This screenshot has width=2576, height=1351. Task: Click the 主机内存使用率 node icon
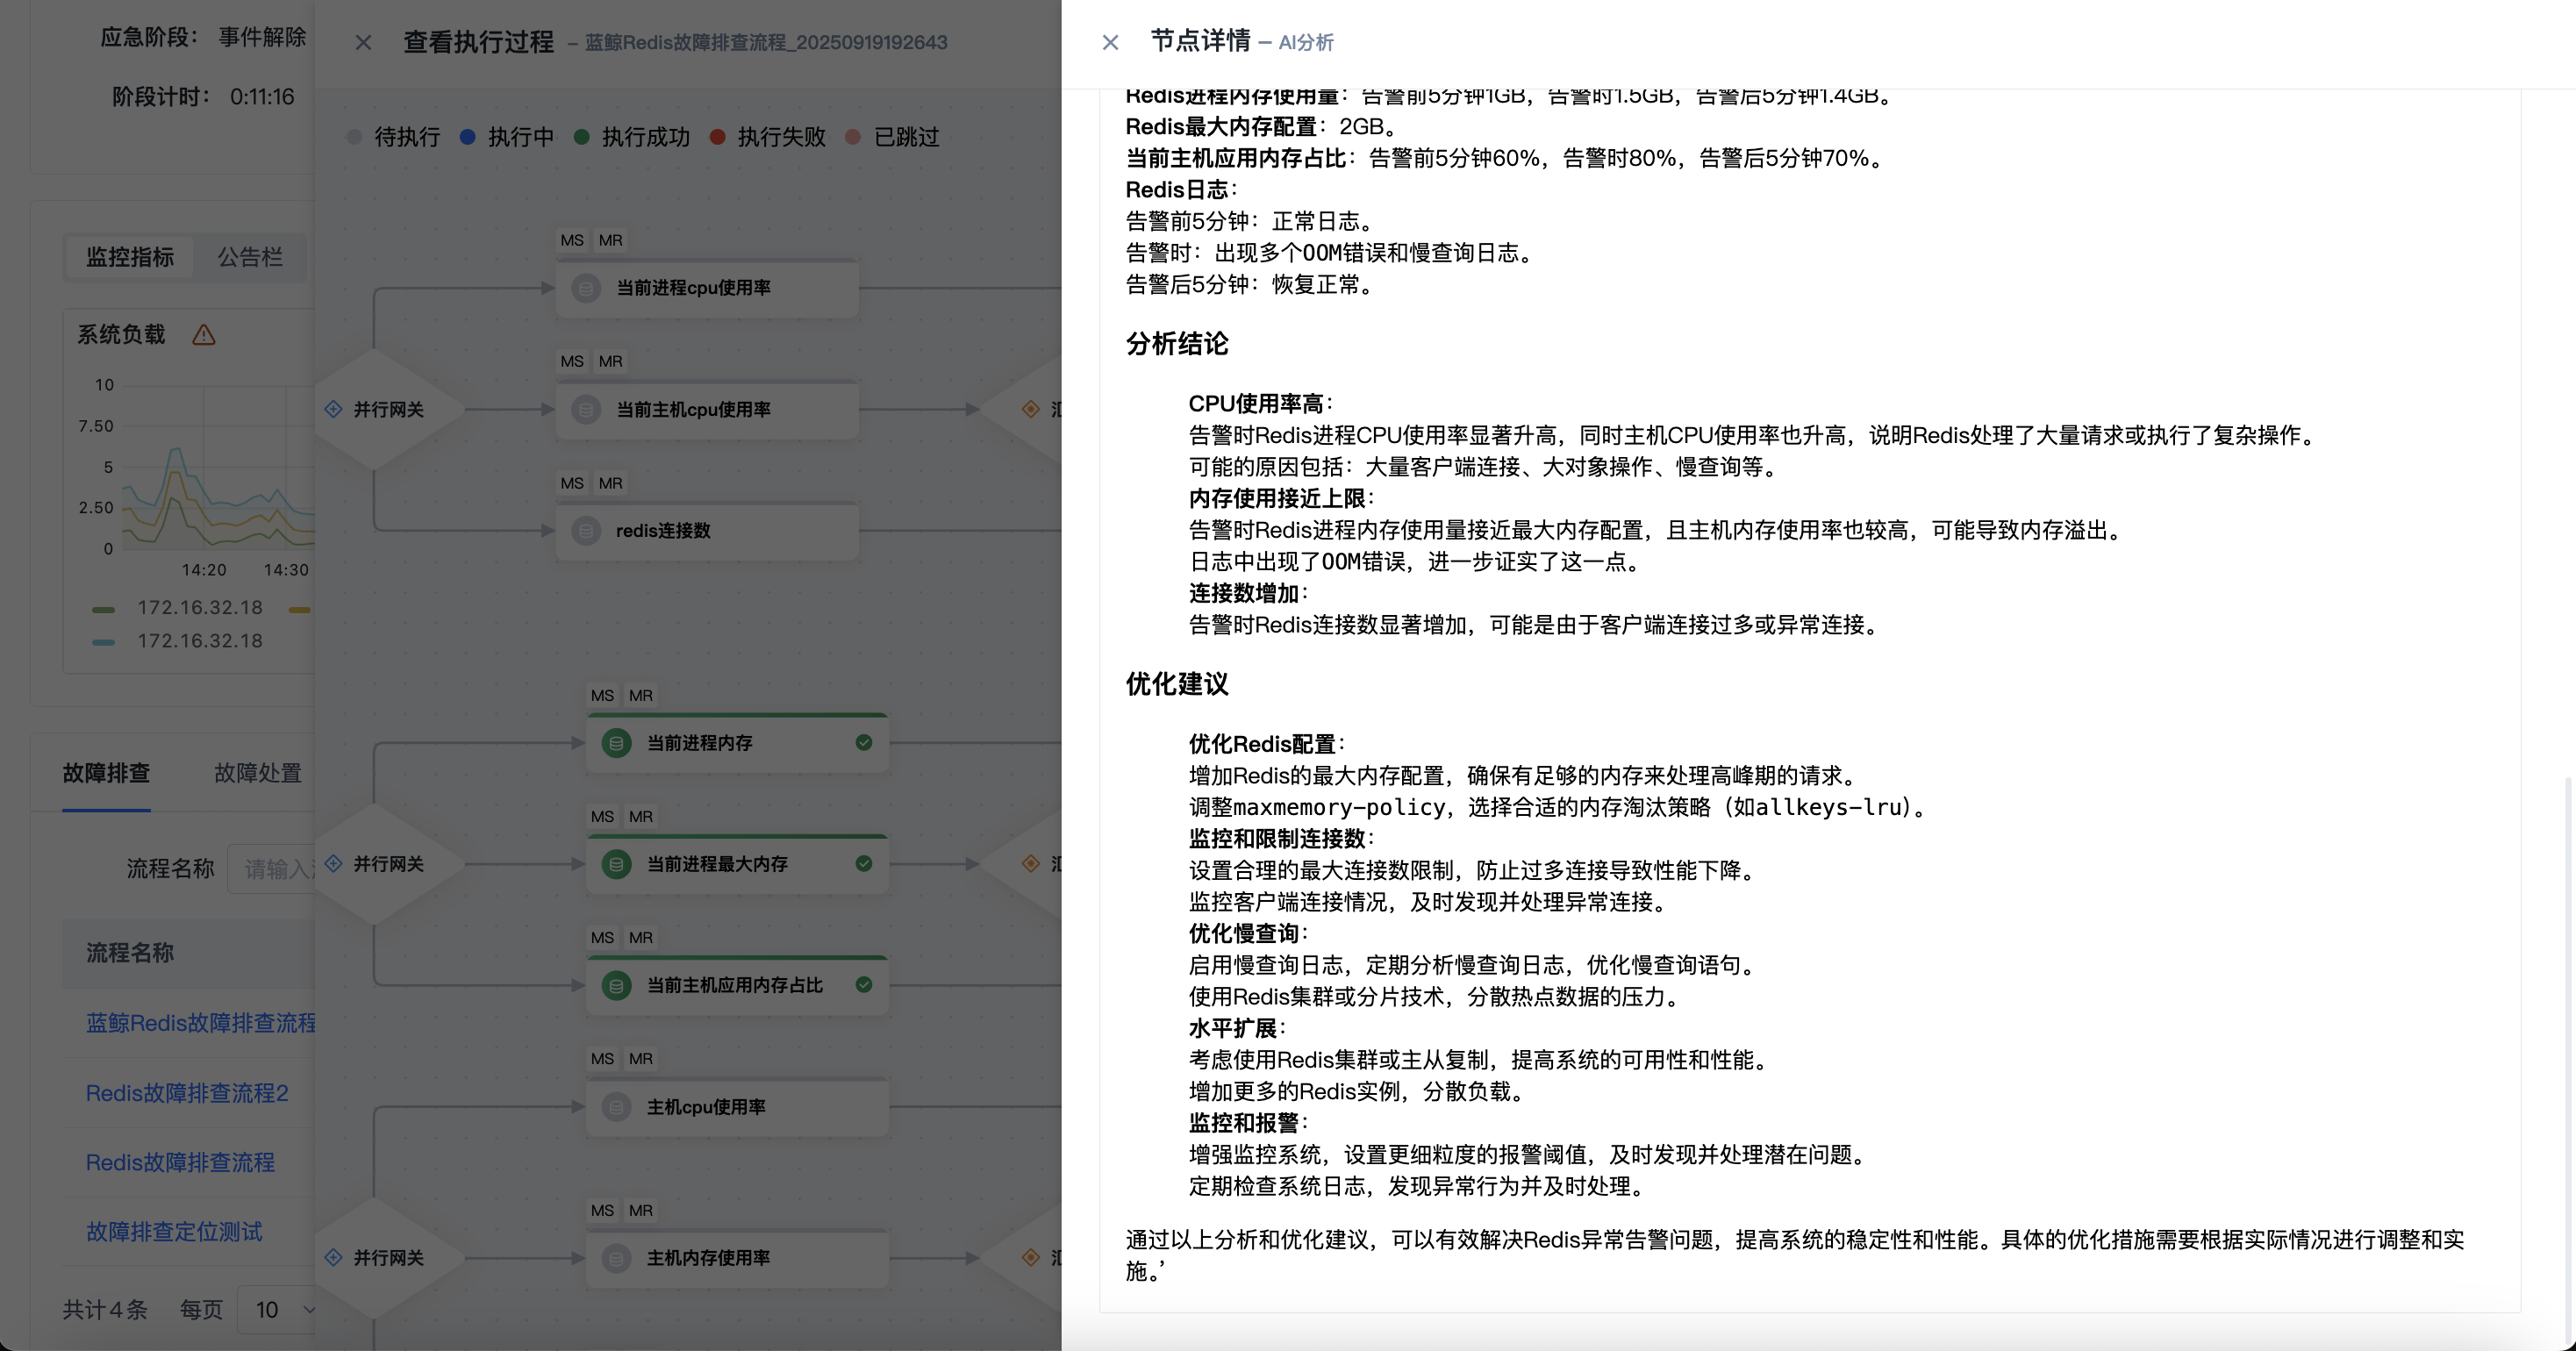616,1258
